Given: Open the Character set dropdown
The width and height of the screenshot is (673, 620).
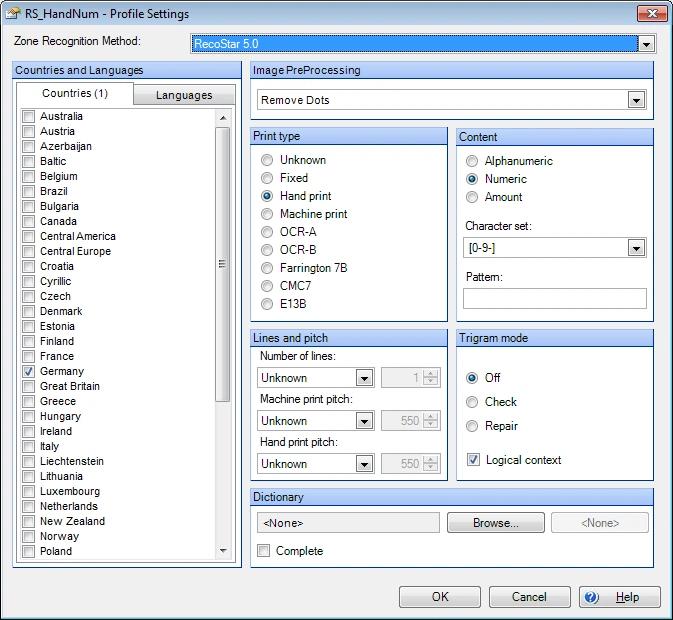Looking at the screenshot, I should pos(636,248).
